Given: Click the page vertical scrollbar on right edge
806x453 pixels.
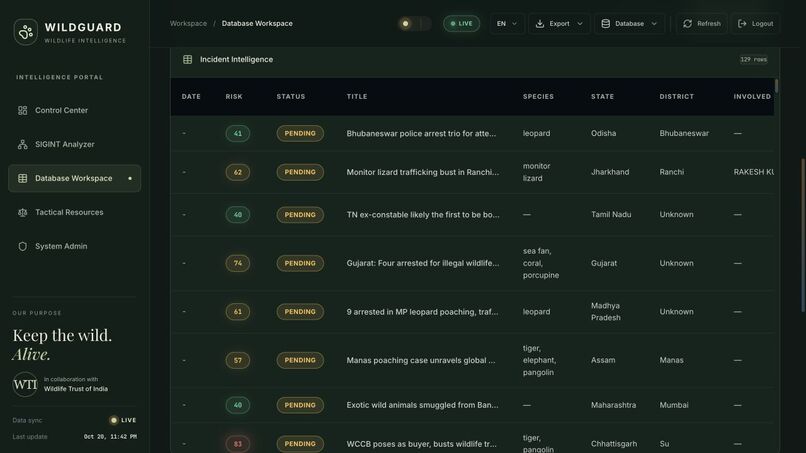Looking at the screenshot, I should coord(803,235).
